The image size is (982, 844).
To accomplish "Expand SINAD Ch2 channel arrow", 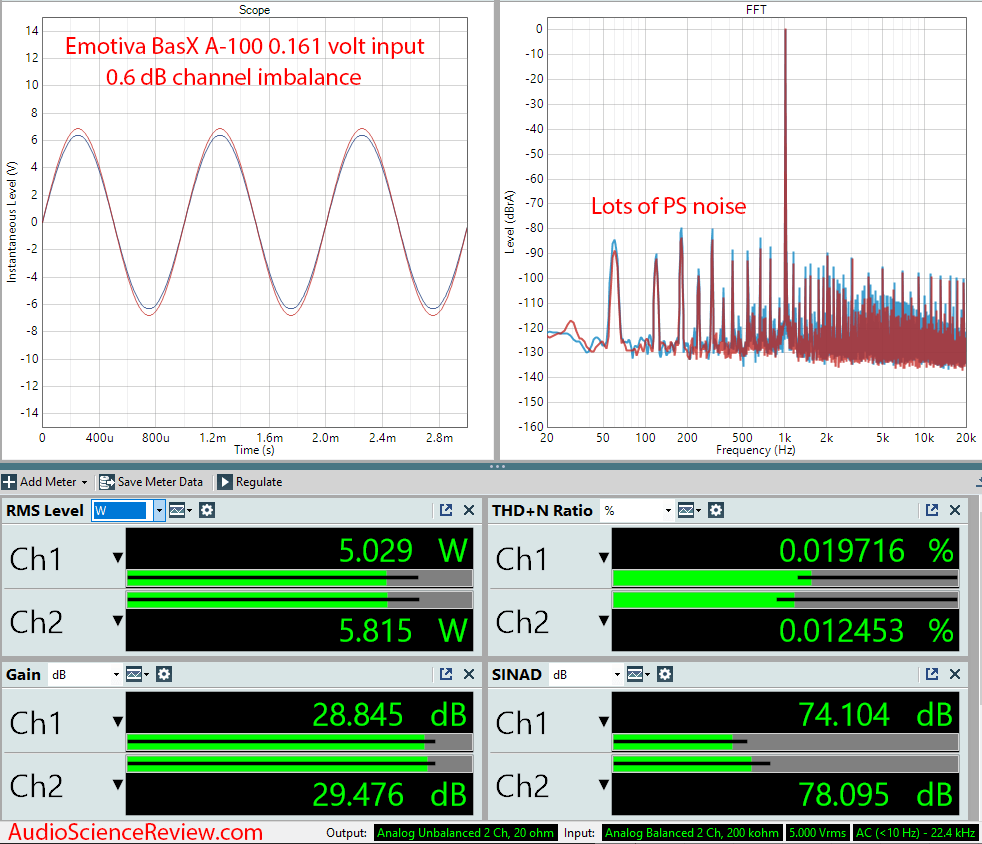I will click(604, 785).
